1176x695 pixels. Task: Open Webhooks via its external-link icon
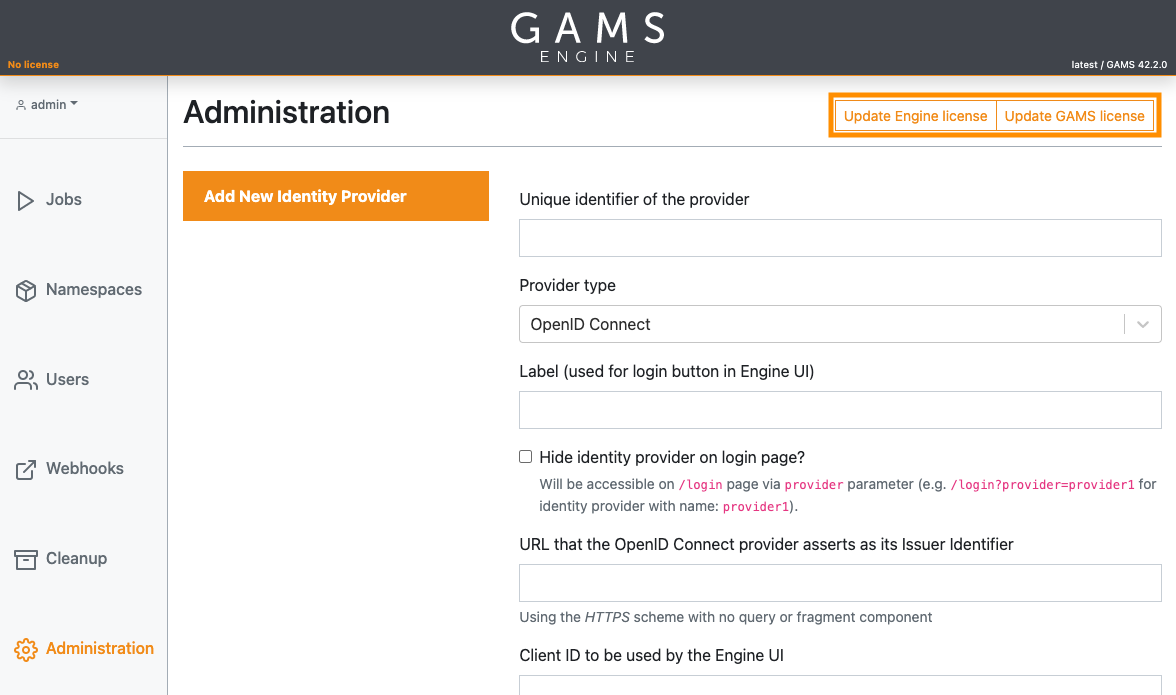click(25, 468)
